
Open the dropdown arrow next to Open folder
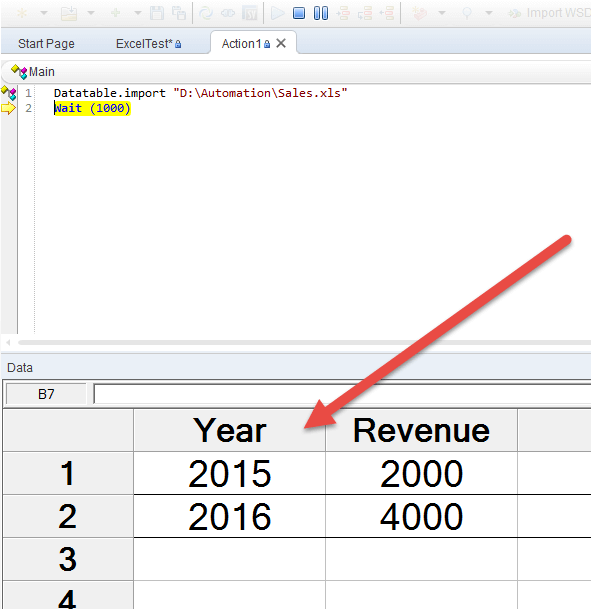click(91, 13)
